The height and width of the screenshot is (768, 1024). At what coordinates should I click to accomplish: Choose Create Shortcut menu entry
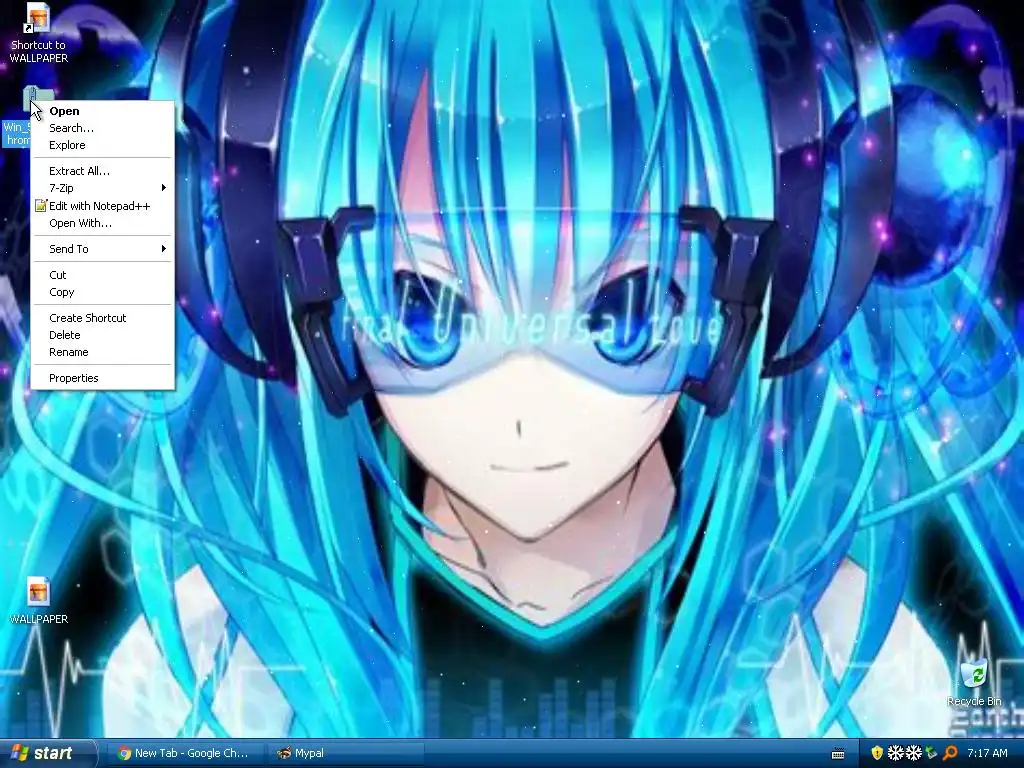tap(103, 318)
